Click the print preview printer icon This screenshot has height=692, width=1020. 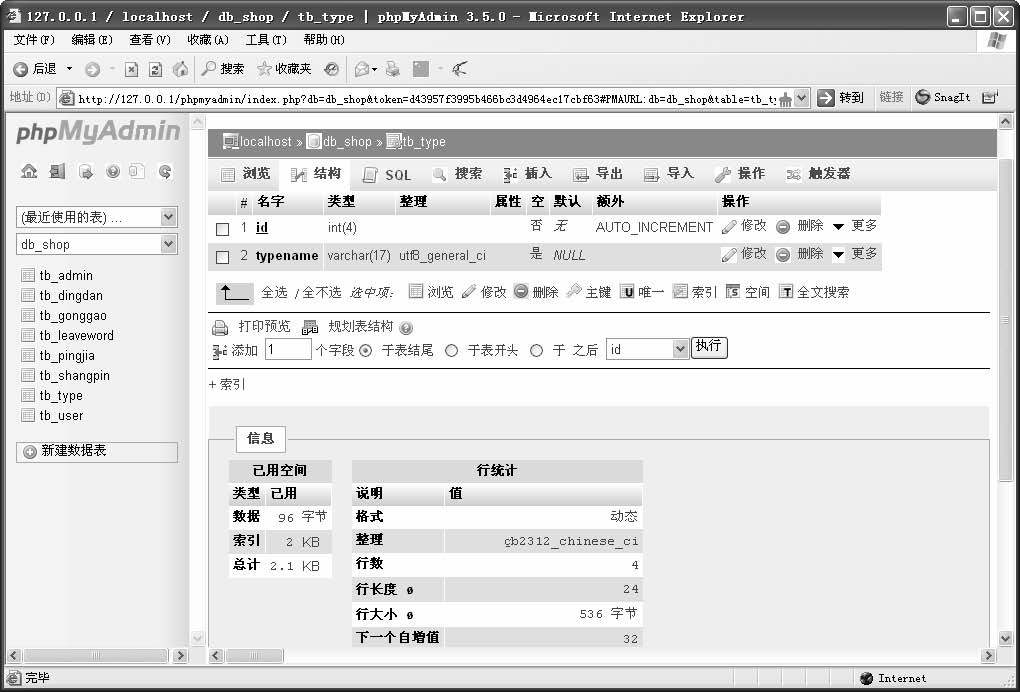221,327
